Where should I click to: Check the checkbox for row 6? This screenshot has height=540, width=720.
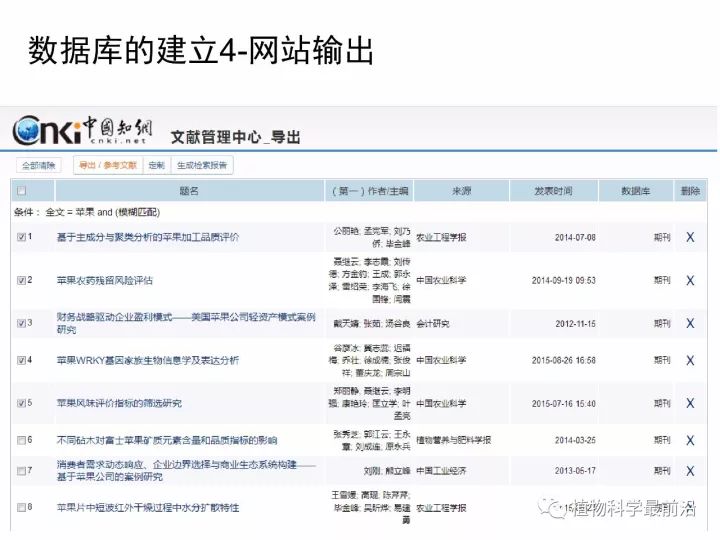21,440
